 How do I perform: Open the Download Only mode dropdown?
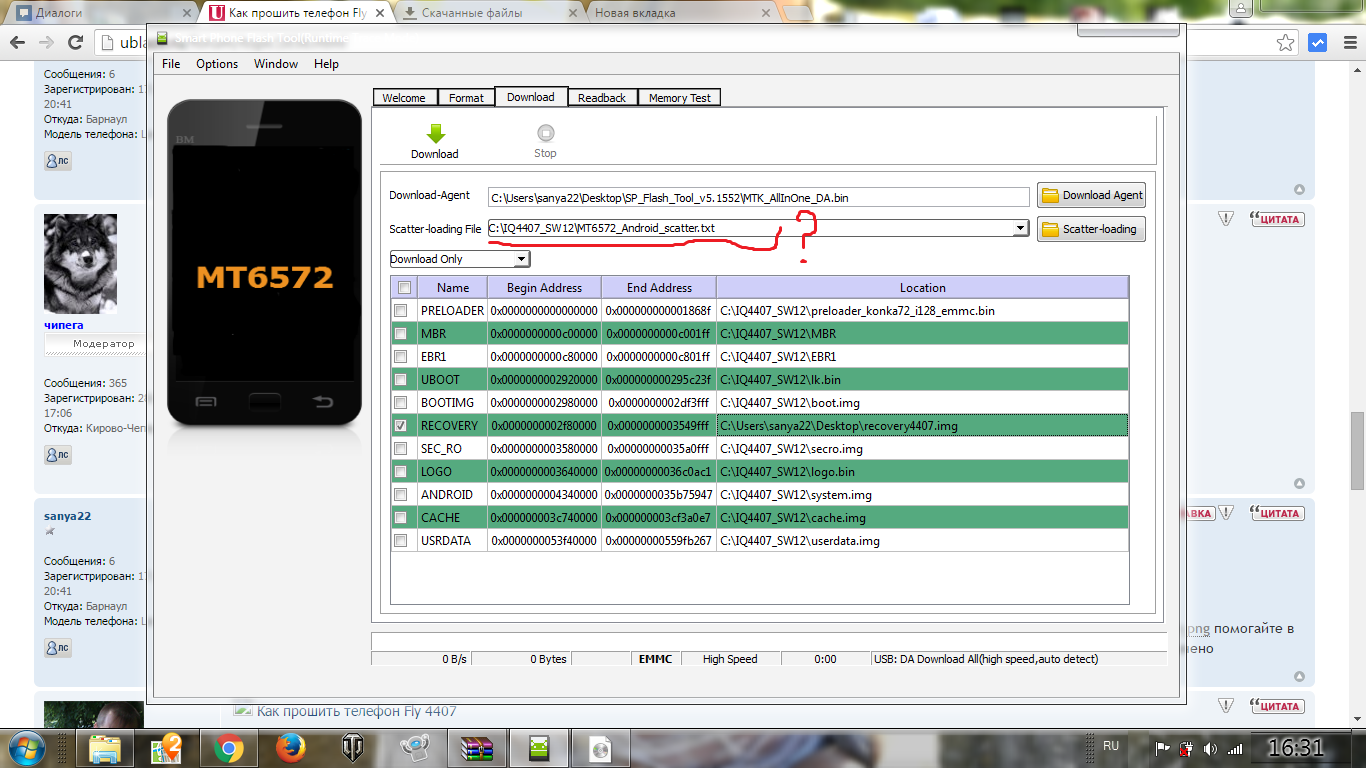pyautogui.click(x=521, y=259)
